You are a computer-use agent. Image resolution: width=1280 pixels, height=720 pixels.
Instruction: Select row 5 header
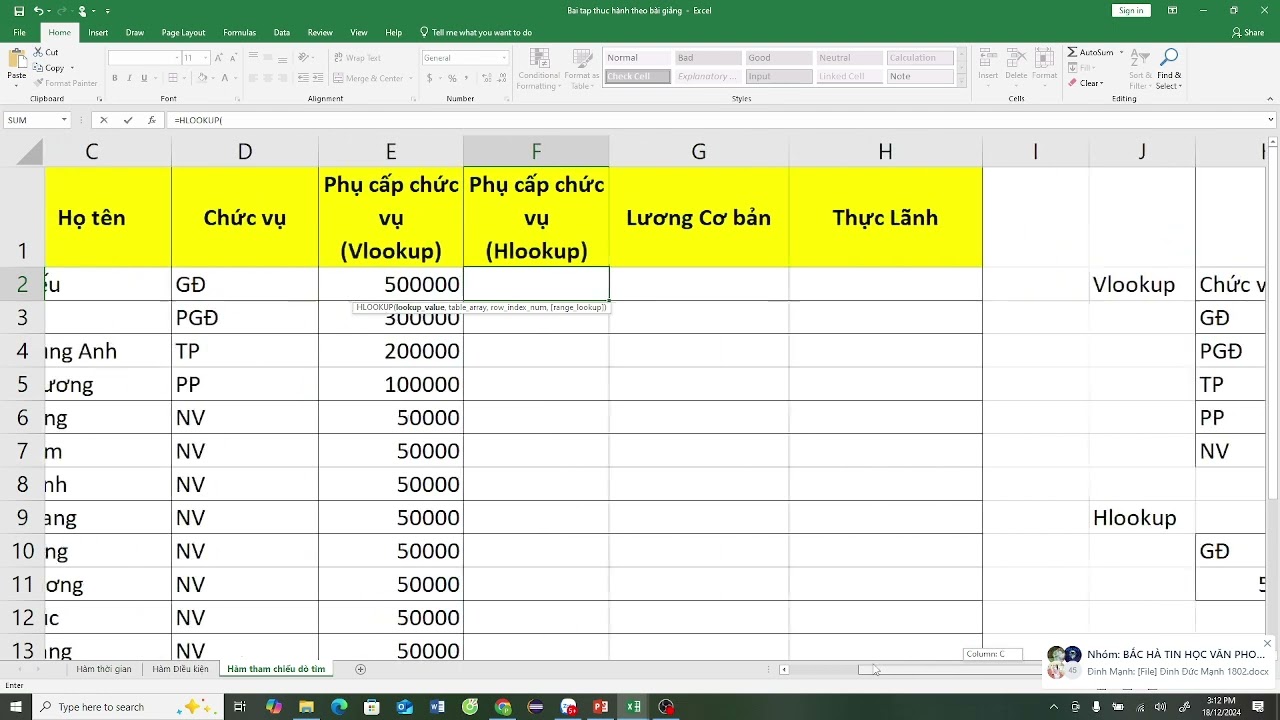tap(22, 384)
